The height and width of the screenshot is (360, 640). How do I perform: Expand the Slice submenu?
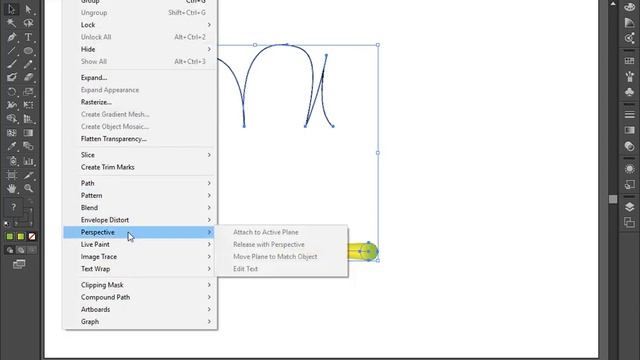(x=140, y=155)
